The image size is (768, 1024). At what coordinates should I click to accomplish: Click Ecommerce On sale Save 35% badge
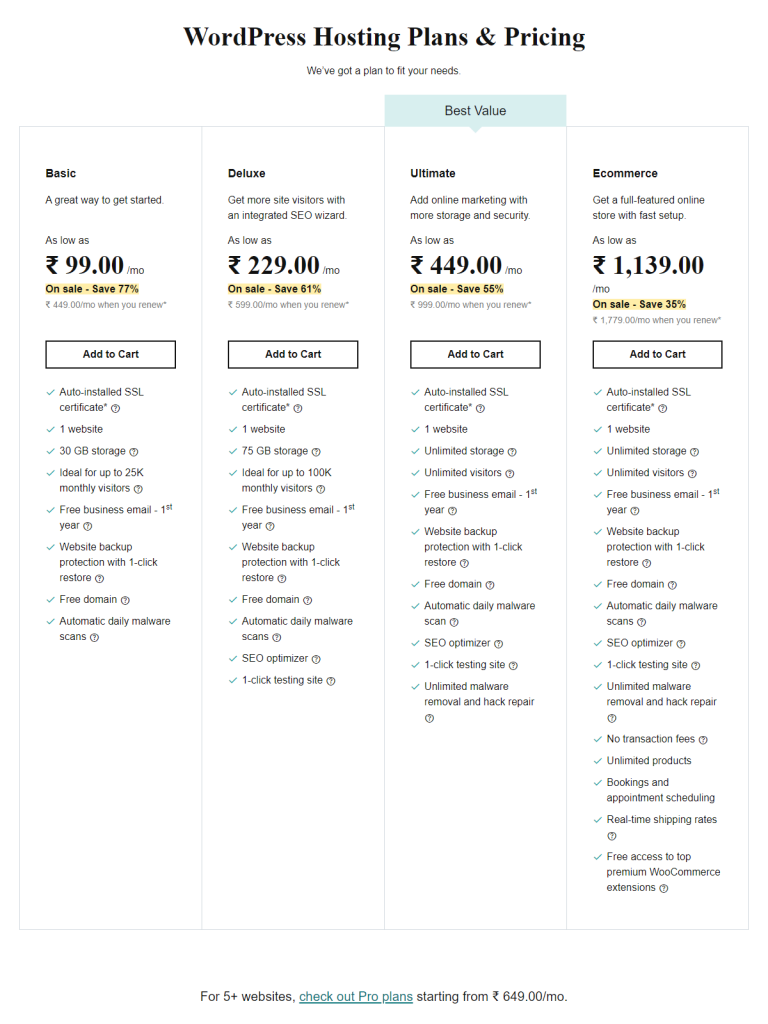point(639,304)
